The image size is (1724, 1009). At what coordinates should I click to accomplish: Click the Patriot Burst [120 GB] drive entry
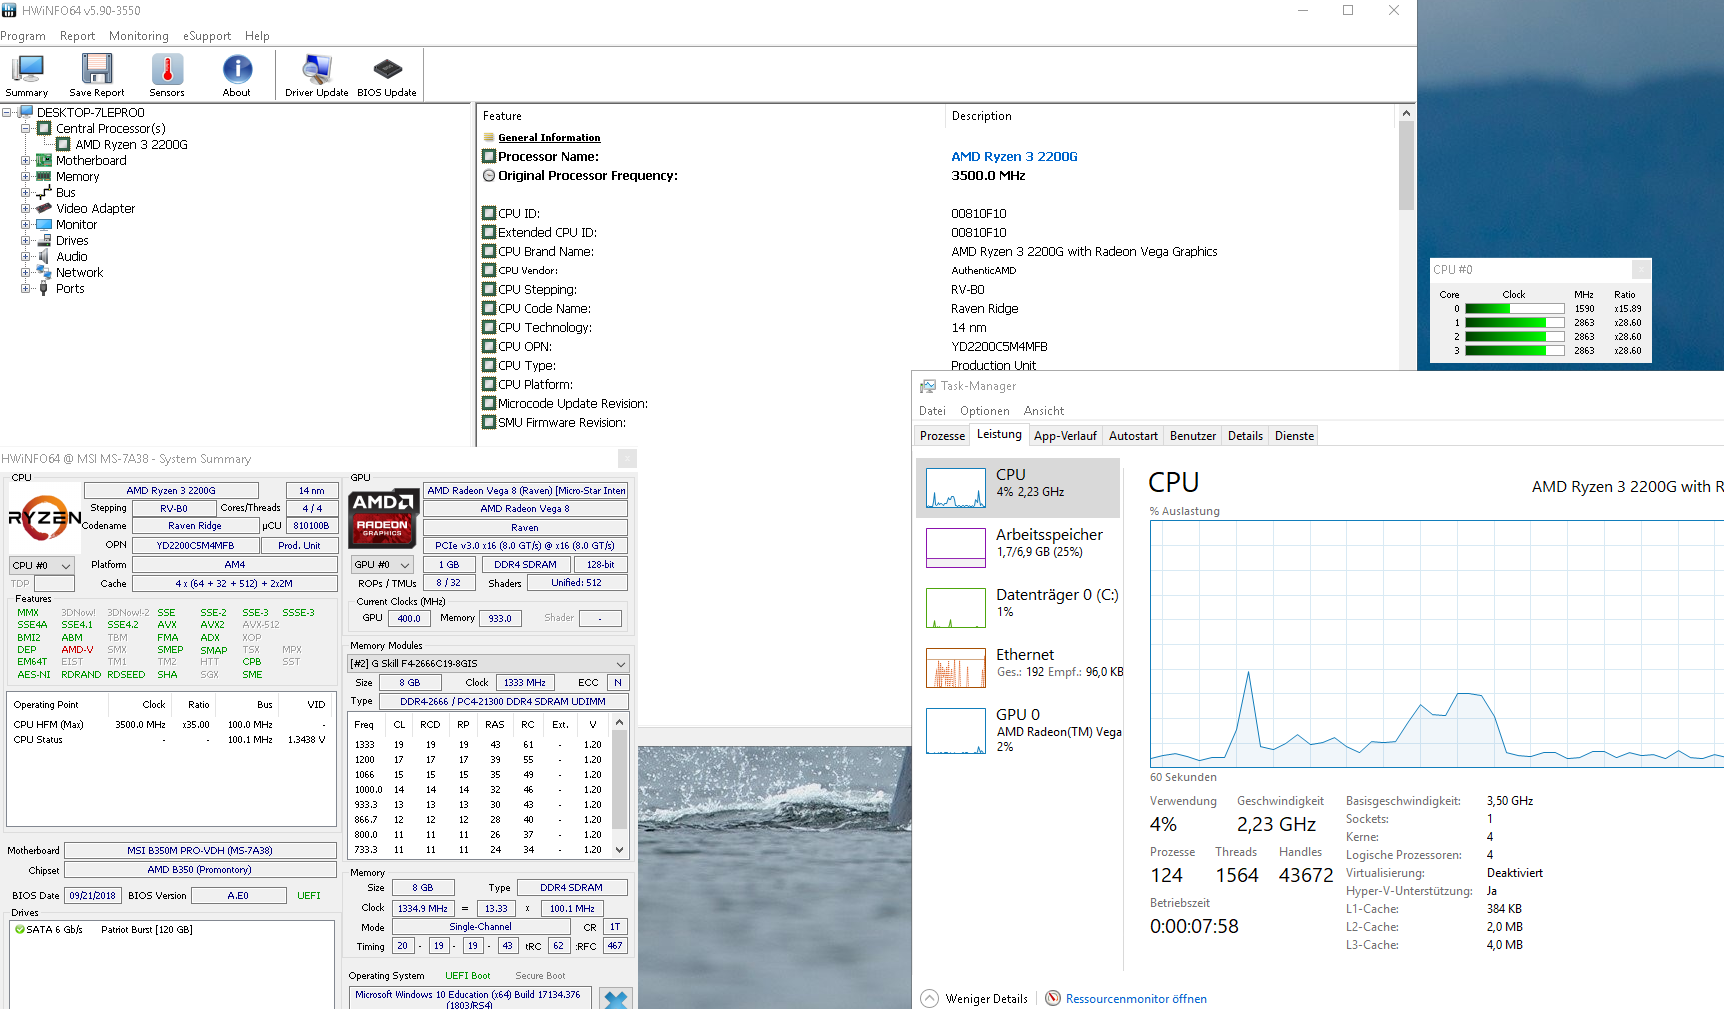point(146,930)
